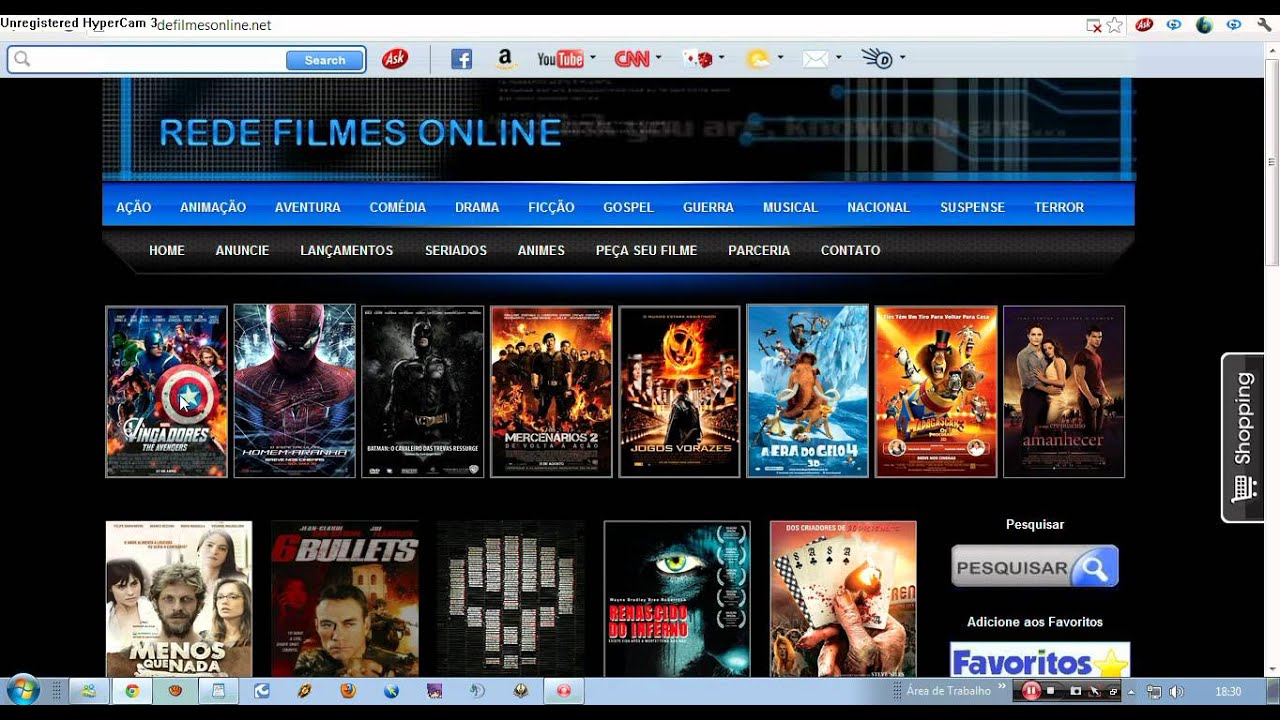Click the PESQUISAR search button
Image resolution: width=1280 pixels, height=720 pixels.
point(1034,567)
